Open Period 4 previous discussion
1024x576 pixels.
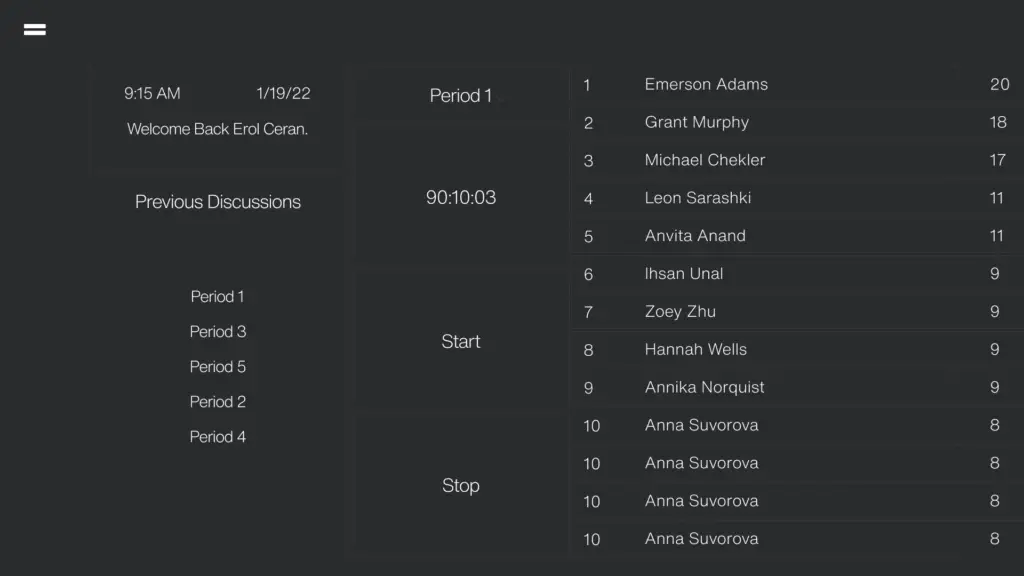[217, 437]
